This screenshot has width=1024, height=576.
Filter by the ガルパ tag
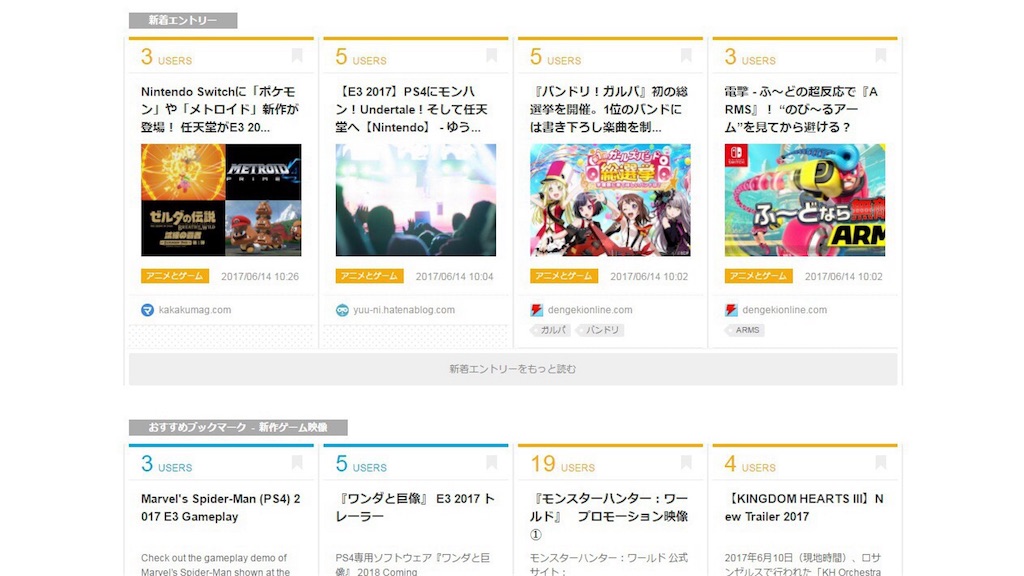(x=552, y=330)
